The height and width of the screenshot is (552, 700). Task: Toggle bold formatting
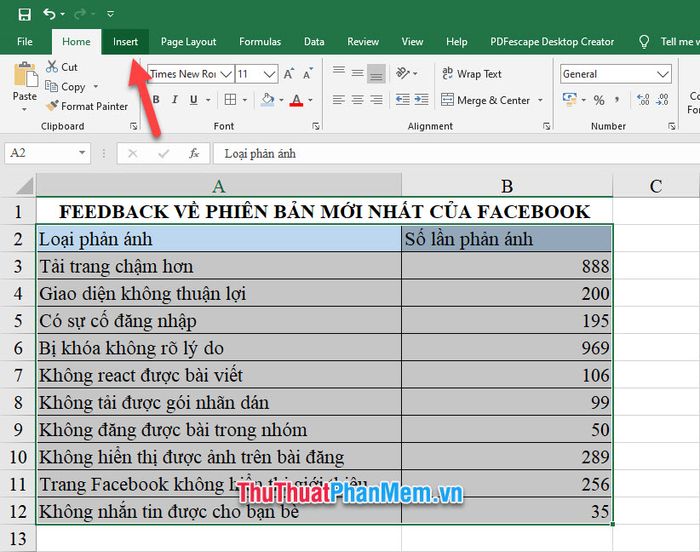tap(156, 100)
